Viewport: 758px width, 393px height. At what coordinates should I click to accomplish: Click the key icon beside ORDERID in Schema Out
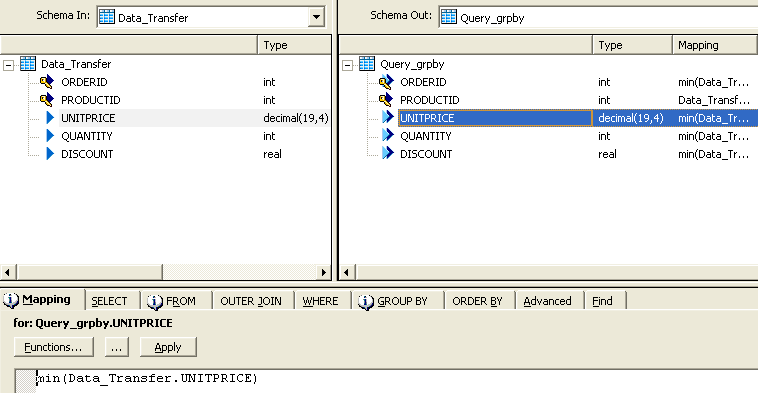click(x=386, y=82)
